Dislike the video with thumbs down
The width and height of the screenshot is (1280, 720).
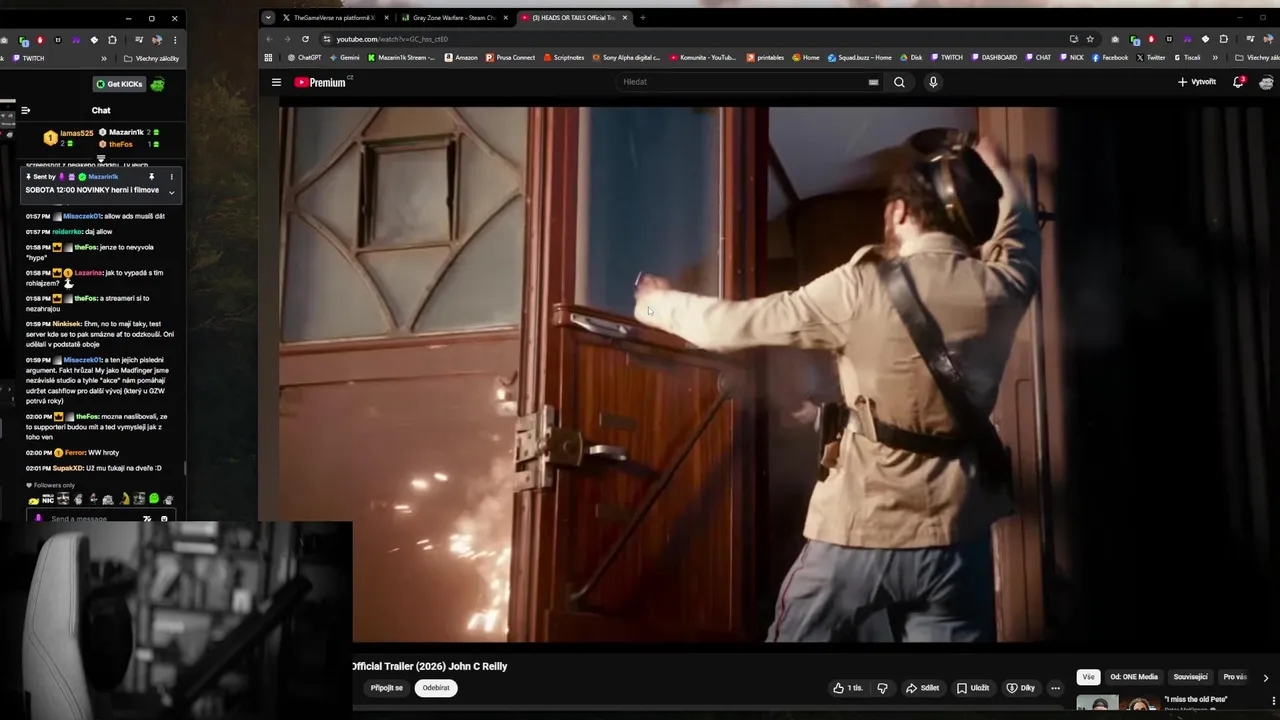click(x=882, y=688)
